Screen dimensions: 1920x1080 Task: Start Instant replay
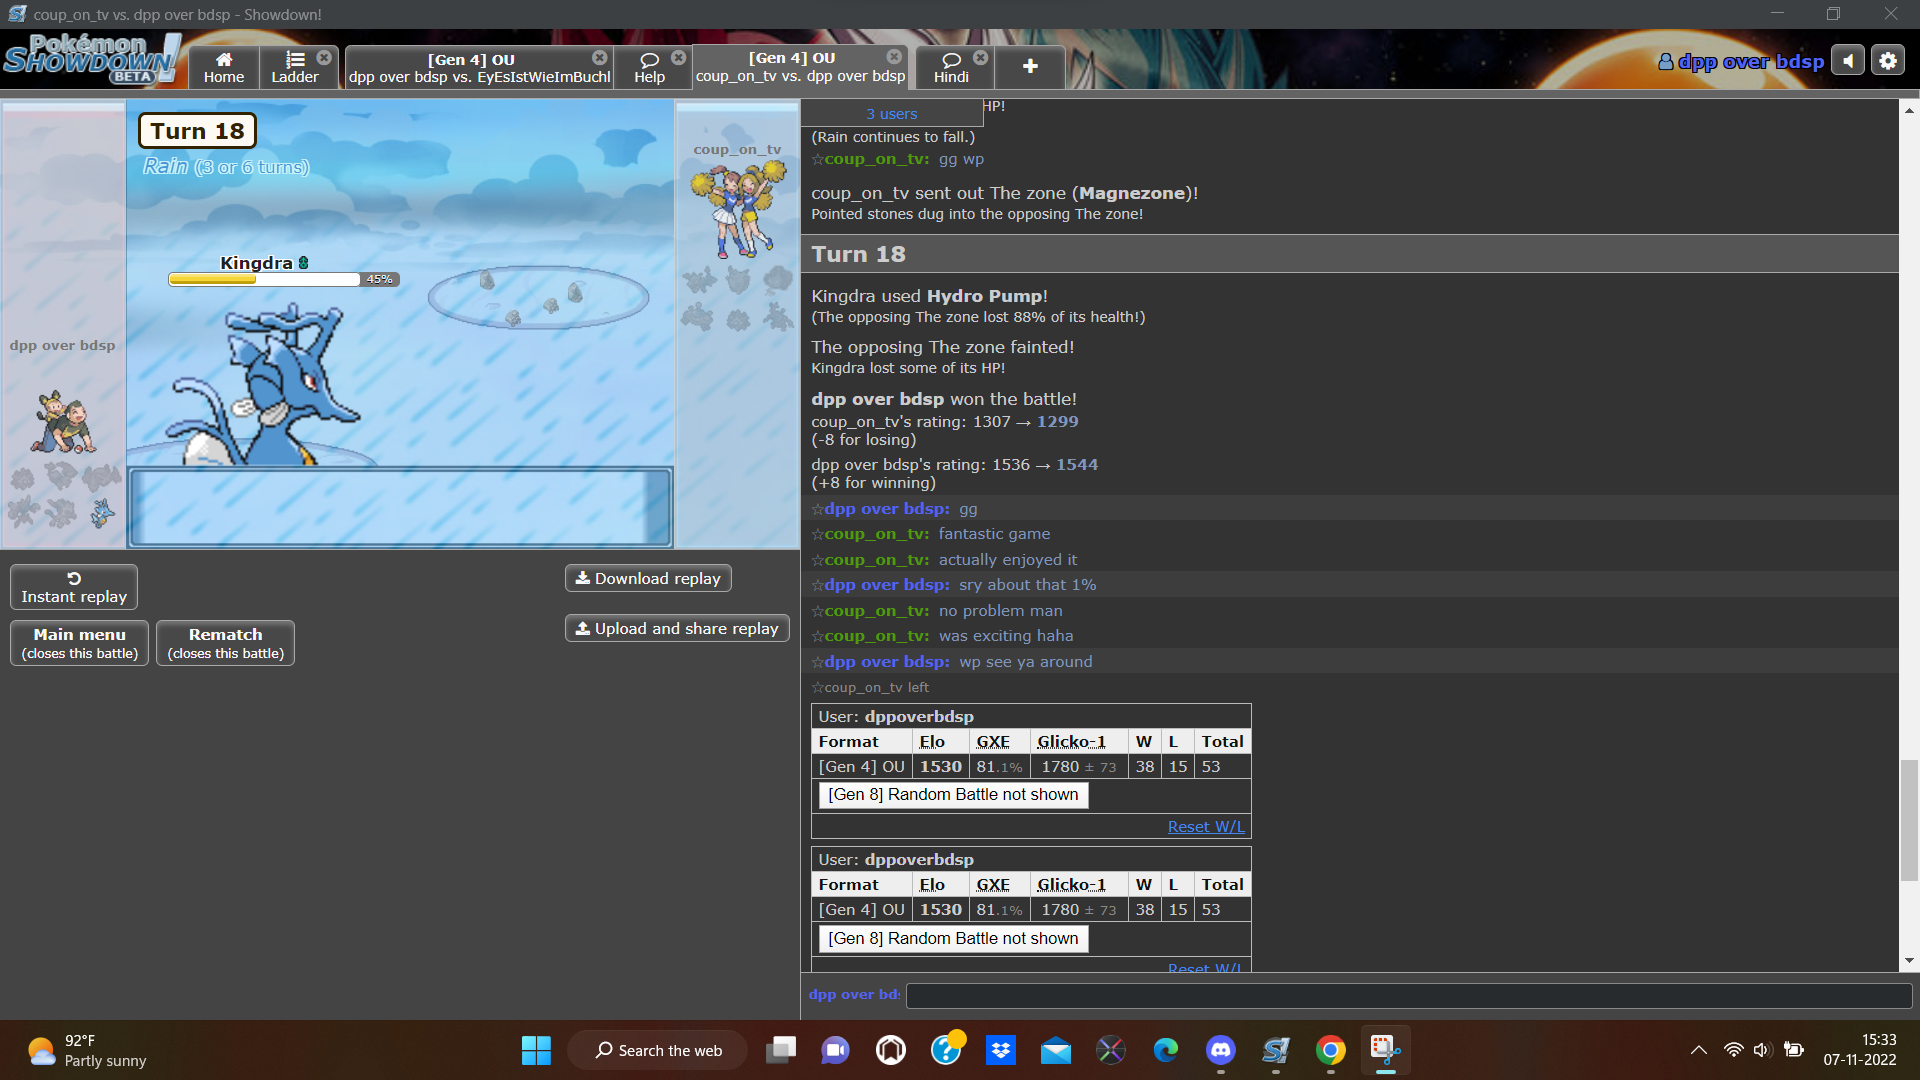point(74,587)
